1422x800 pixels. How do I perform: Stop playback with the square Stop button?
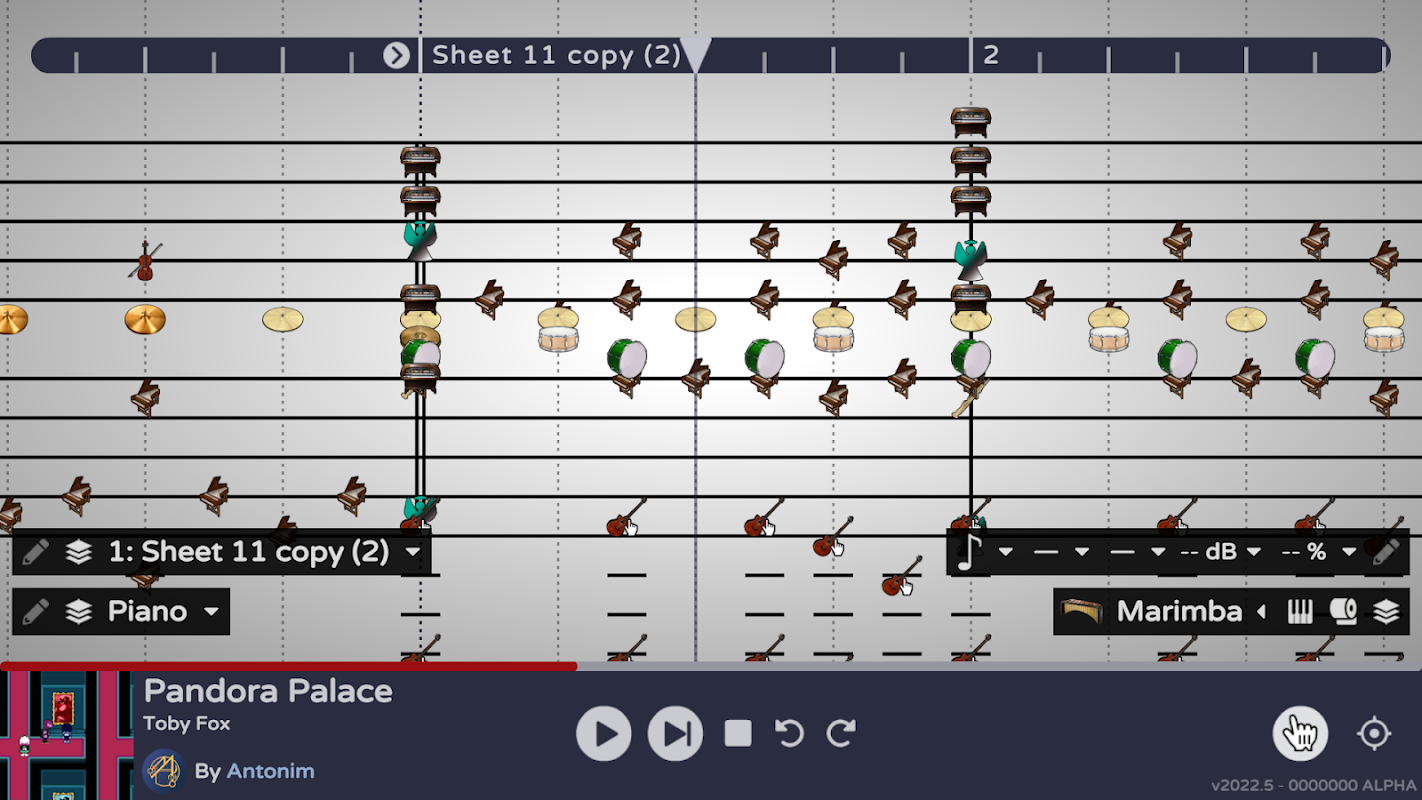point(738,734)
